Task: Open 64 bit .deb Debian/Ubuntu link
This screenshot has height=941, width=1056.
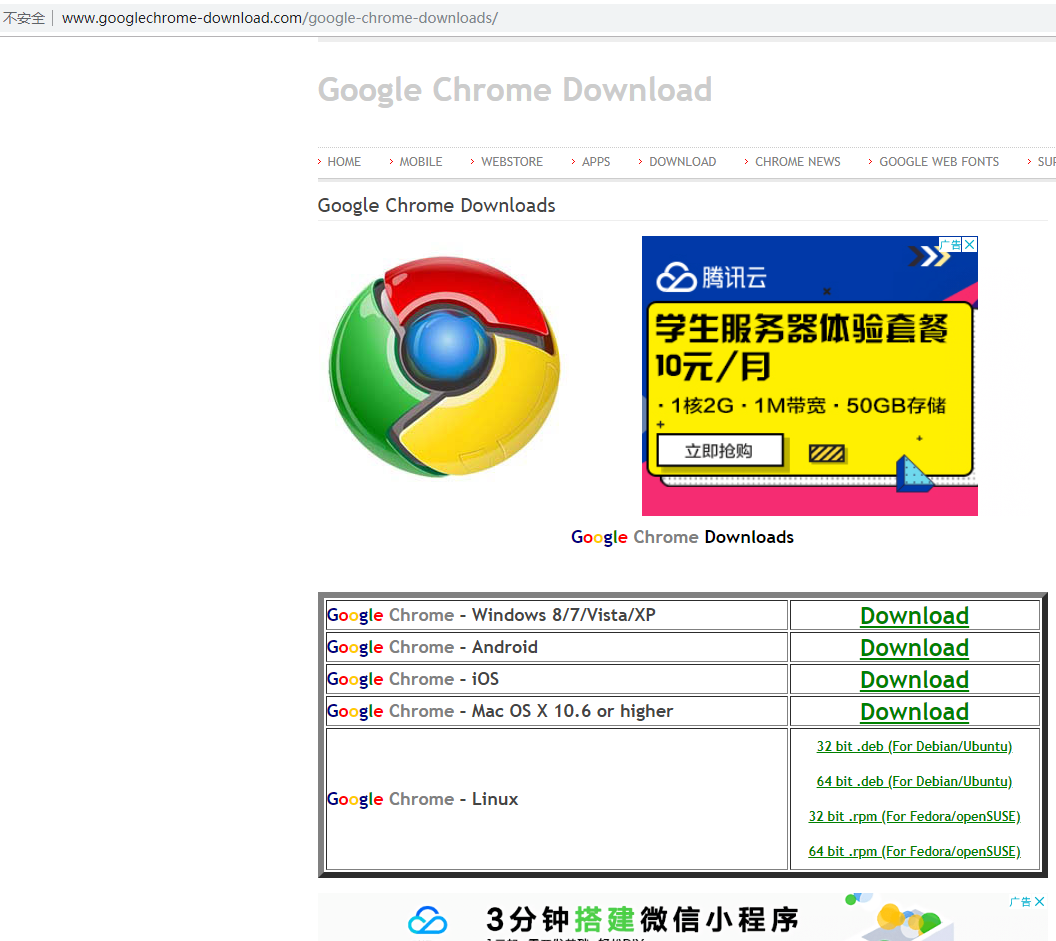Action: [914, 781]
